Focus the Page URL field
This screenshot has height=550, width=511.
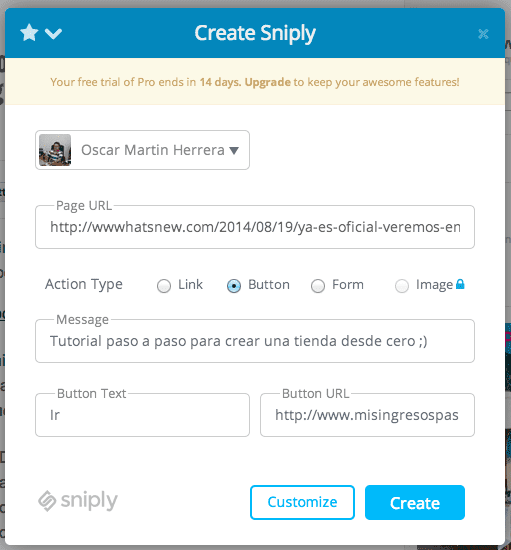(255, 227)
